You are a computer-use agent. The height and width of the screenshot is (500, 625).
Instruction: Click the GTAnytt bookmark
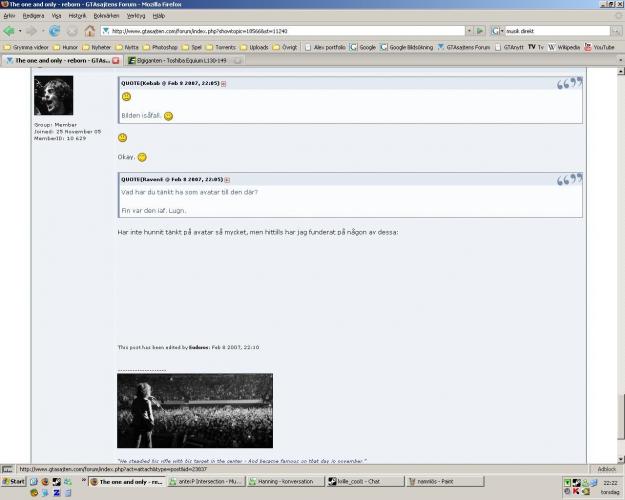(509, 47)
